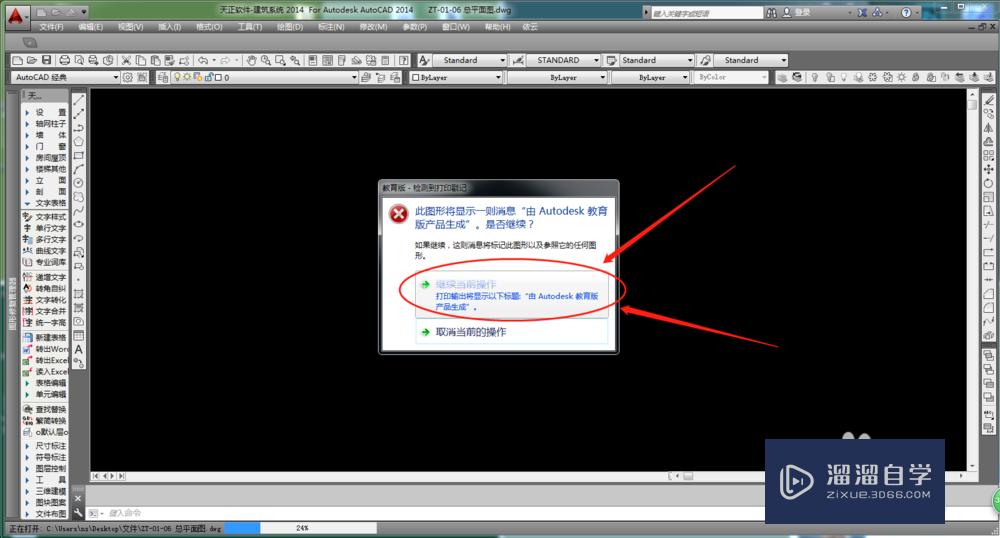The image size is (1000, 538).
Task: Open the AutoCAD 经典 workspace dropdown
Action: coord(64,77)
